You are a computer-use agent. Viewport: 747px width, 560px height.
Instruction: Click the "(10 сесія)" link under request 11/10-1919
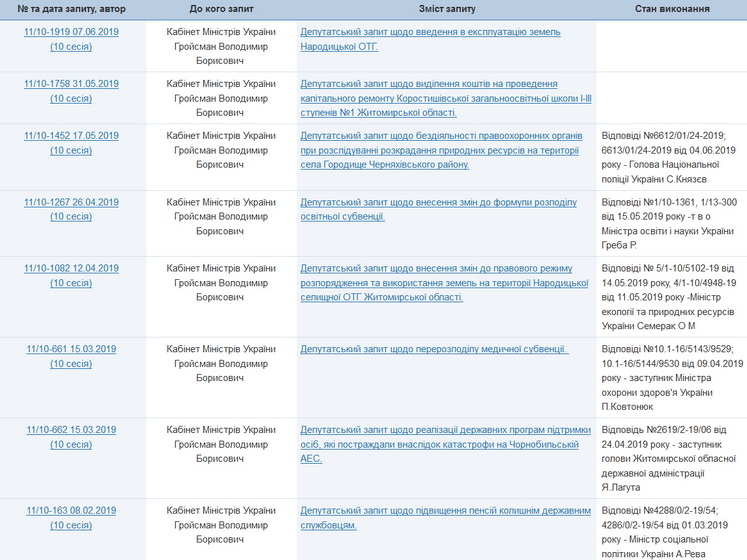71,46
